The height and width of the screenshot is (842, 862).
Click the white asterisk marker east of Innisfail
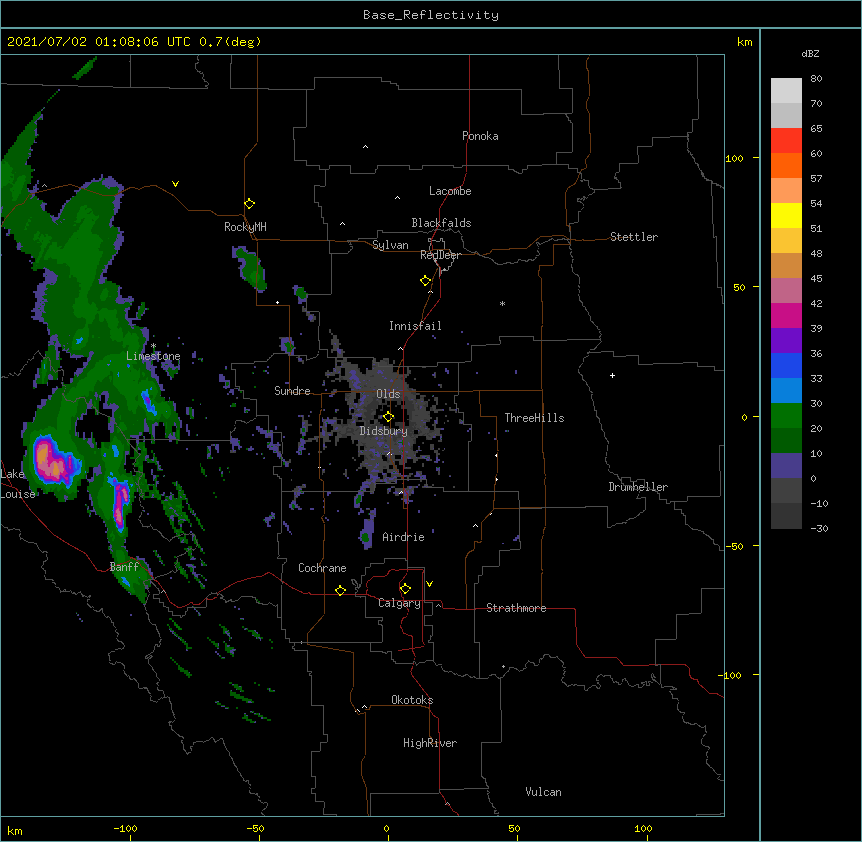click(x=502, y=303)
